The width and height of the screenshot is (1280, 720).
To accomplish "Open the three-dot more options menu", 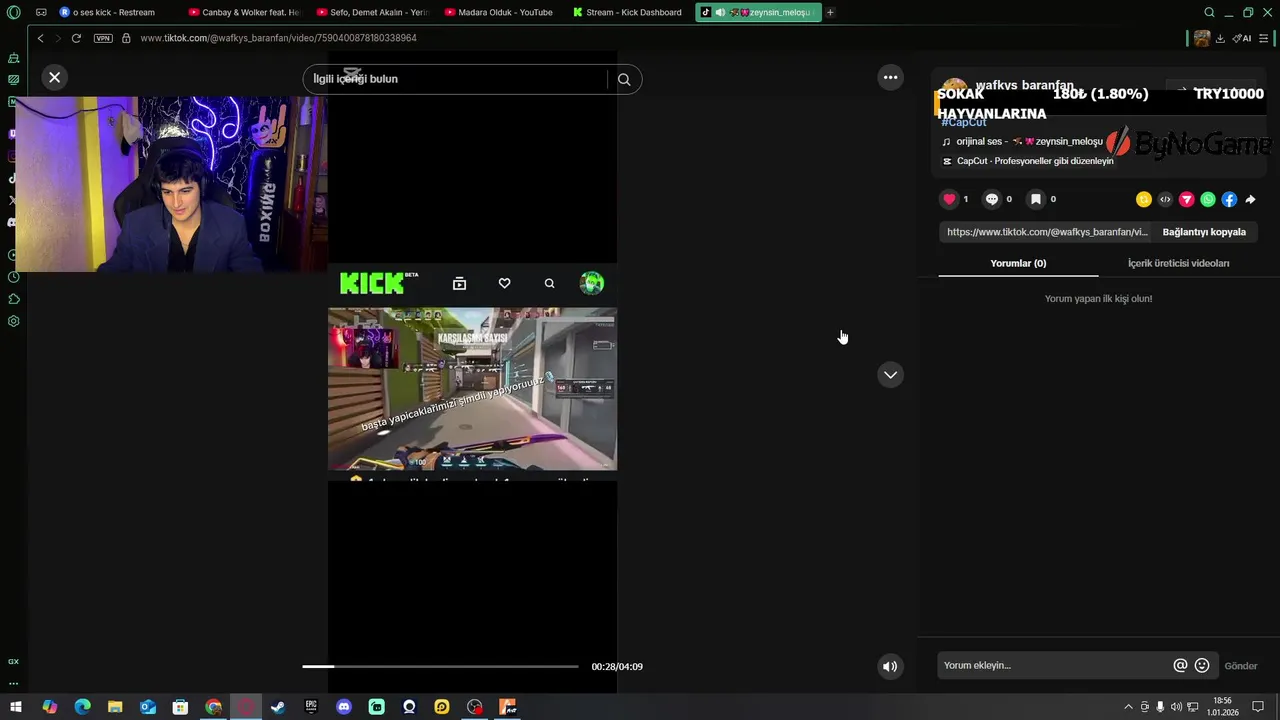I will (890, 77).
